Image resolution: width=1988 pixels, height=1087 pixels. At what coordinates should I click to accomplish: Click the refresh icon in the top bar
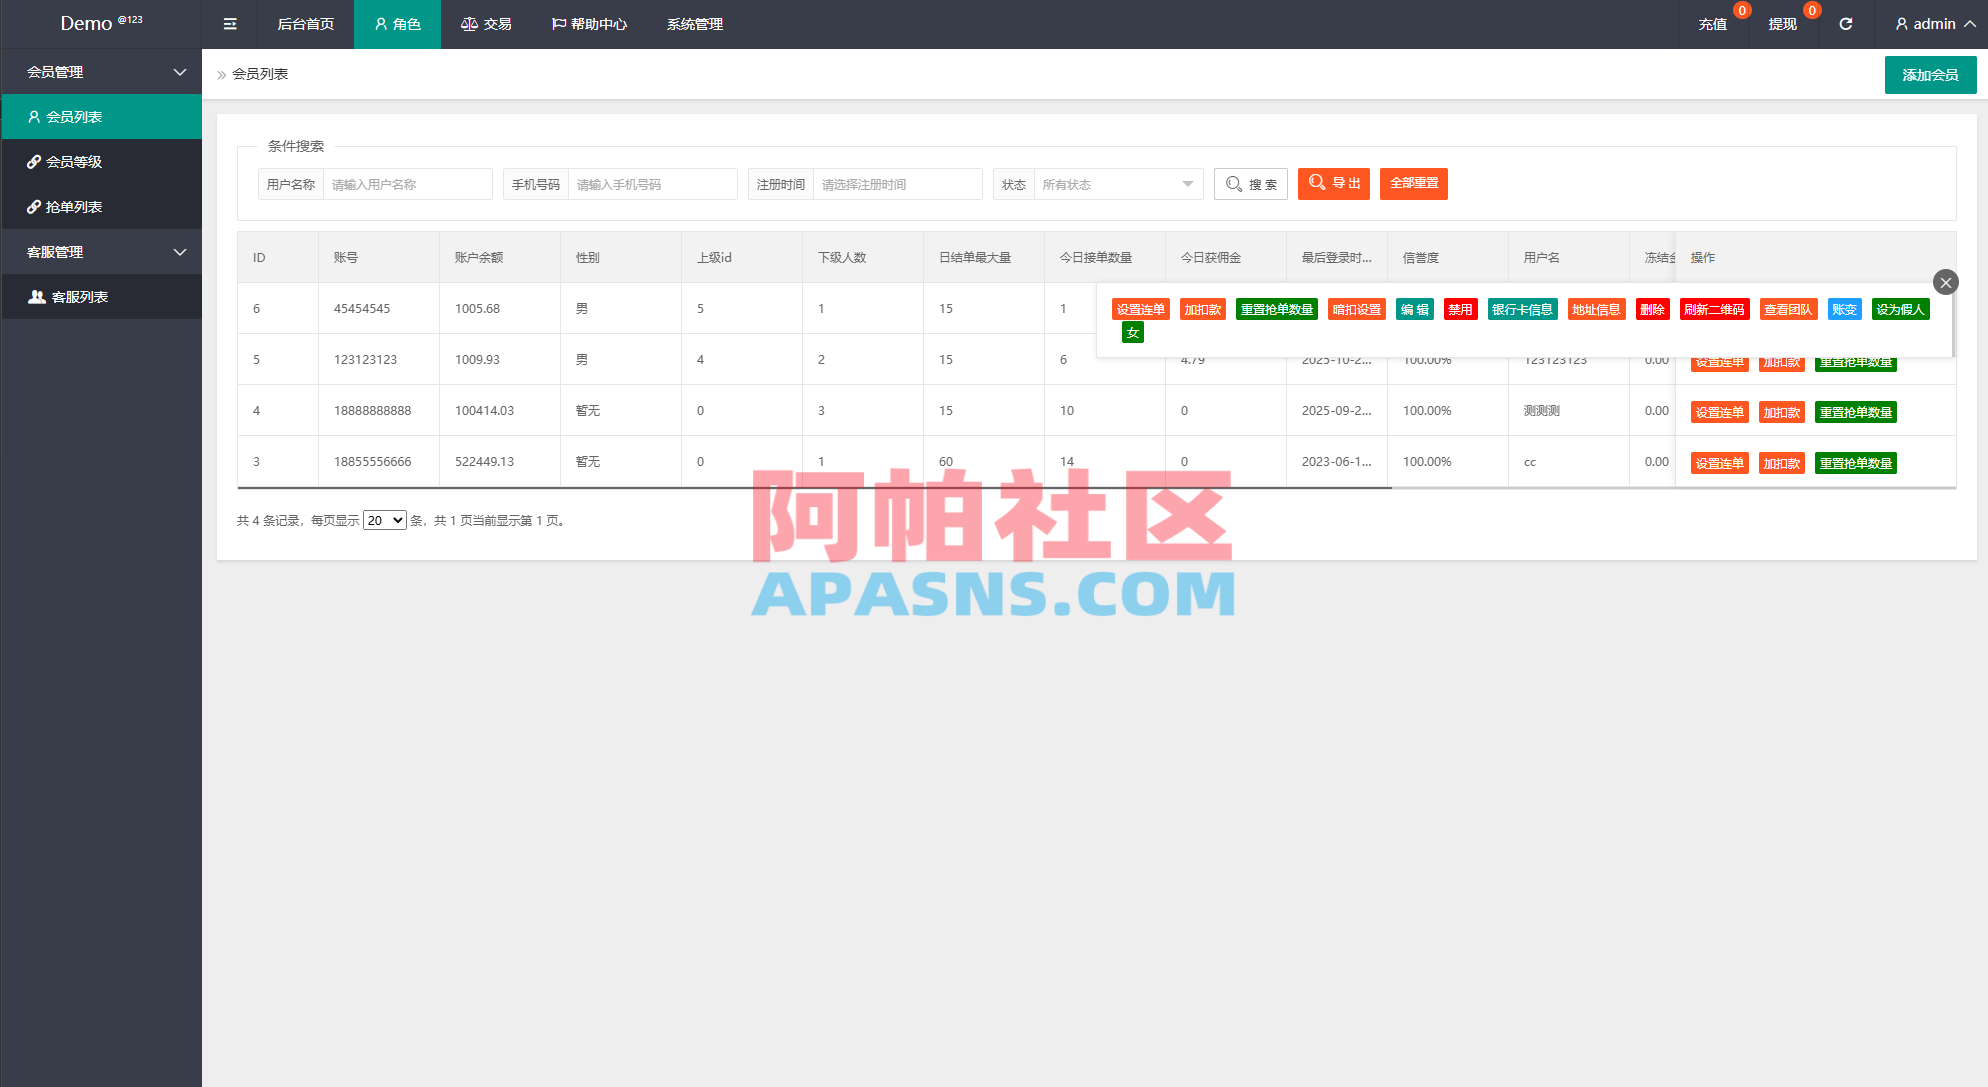[x=1845, y=23]
